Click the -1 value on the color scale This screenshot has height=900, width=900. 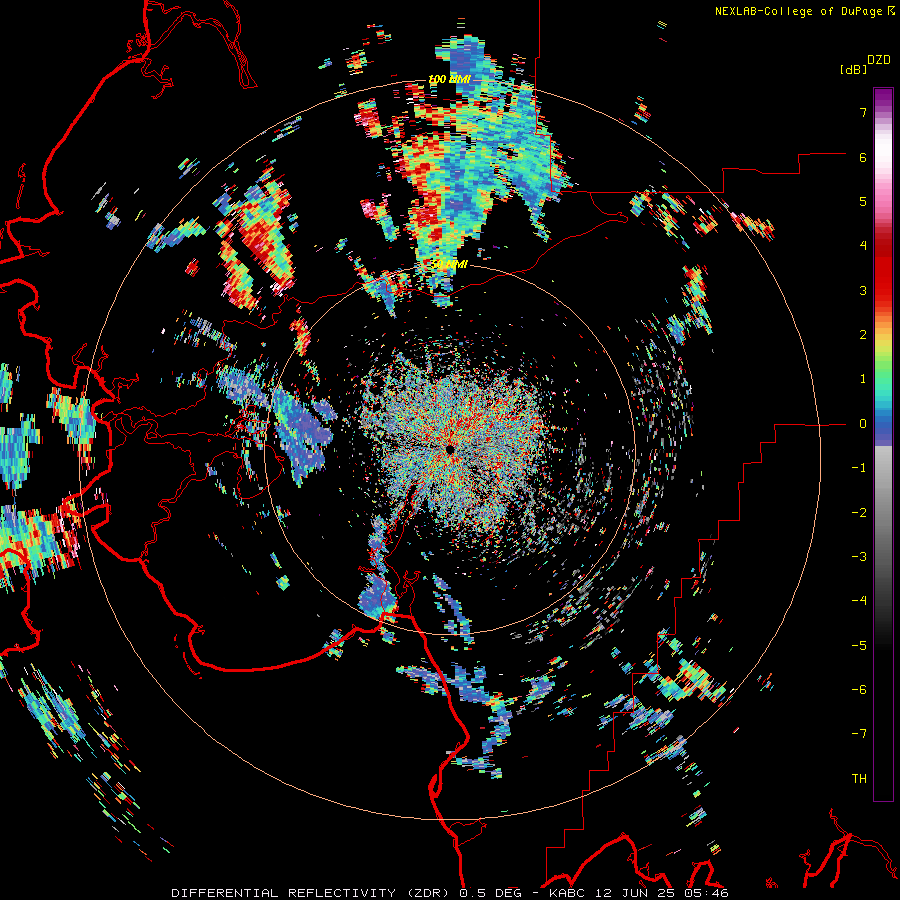pyautogui.click(x=859, y=468)
